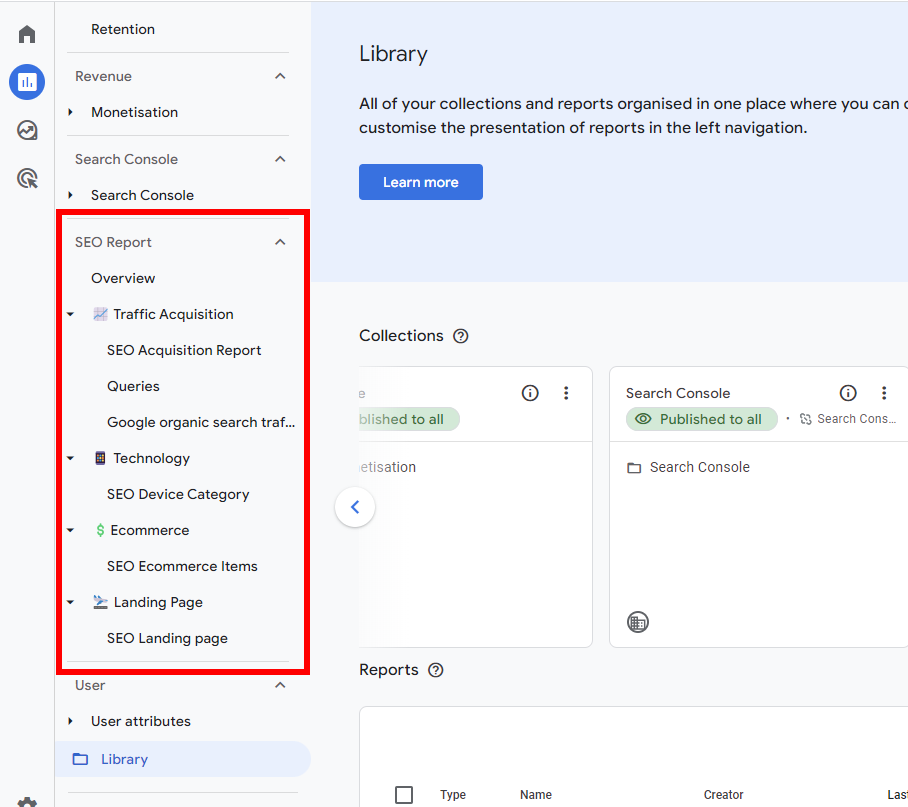Image resolution: width=908 pixels, height=807 pixels.
Task: Open the Home icon in left rail
Action: pyautogui.click(x=27, y=34)
